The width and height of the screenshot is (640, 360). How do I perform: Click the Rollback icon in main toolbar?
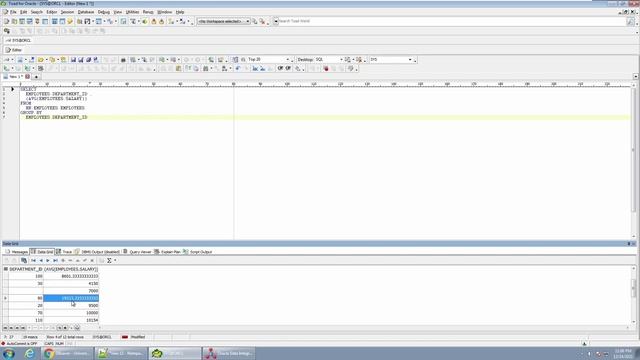pyautogui.click(x=162, y=21)
